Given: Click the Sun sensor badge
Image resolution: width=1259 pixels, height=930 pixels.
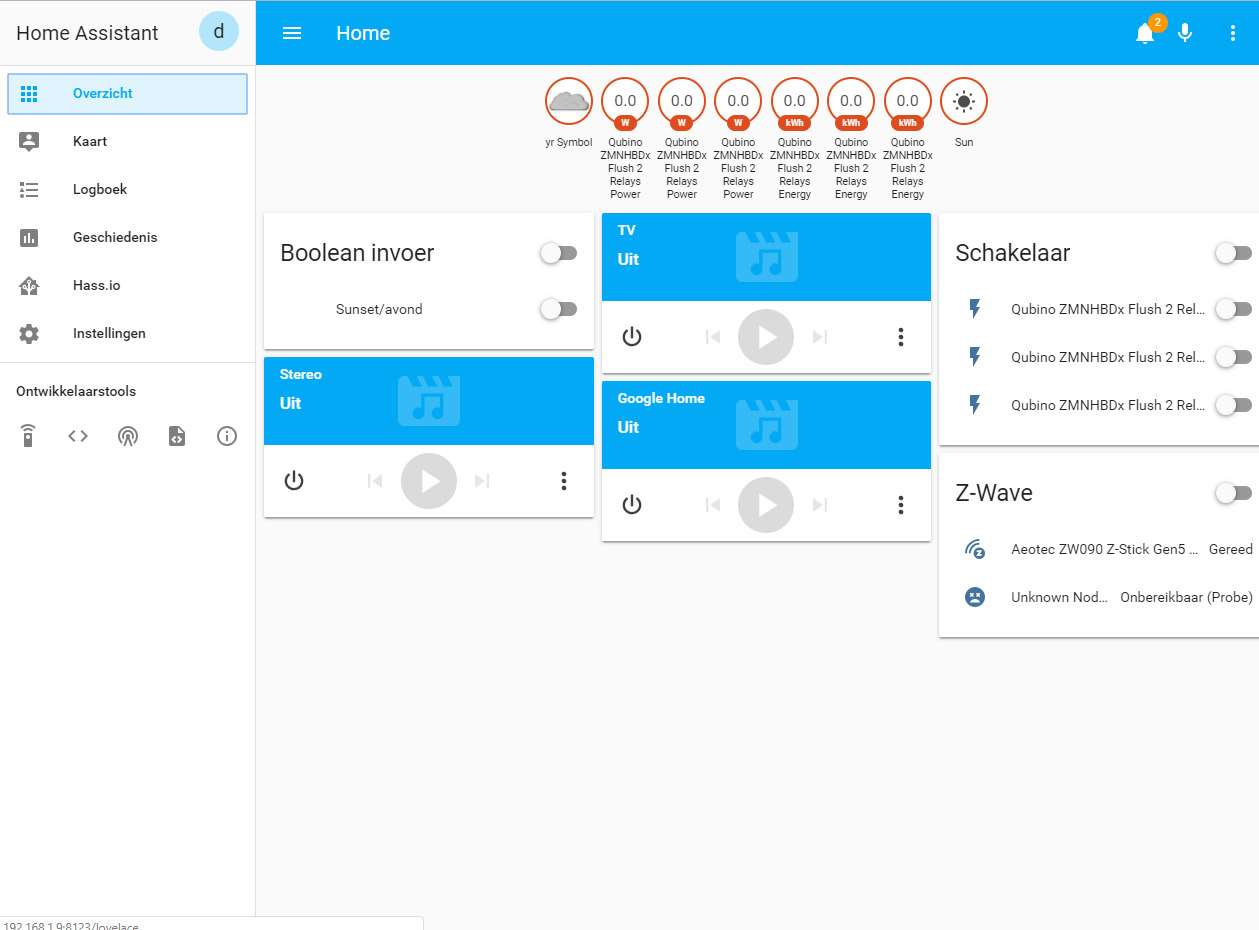Looking at the screenshot, I should click(964, 101).
